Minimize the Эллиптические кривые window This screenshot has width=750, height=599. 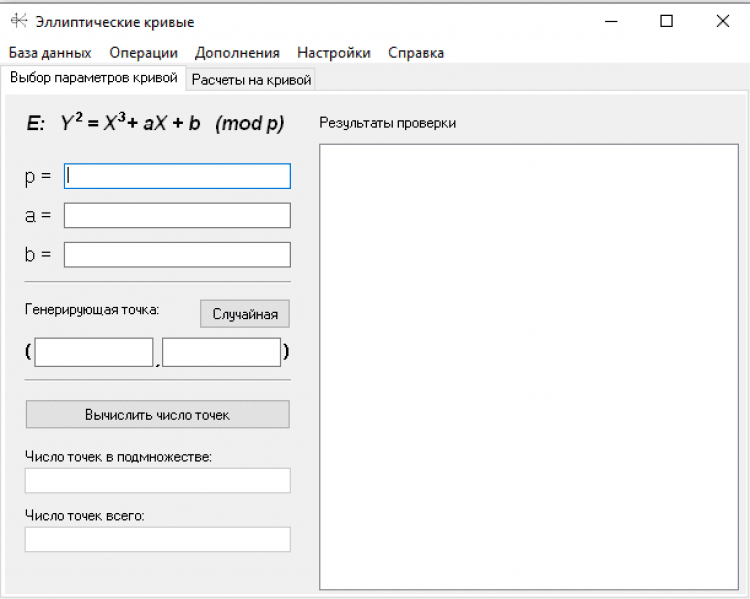[610, 21]
